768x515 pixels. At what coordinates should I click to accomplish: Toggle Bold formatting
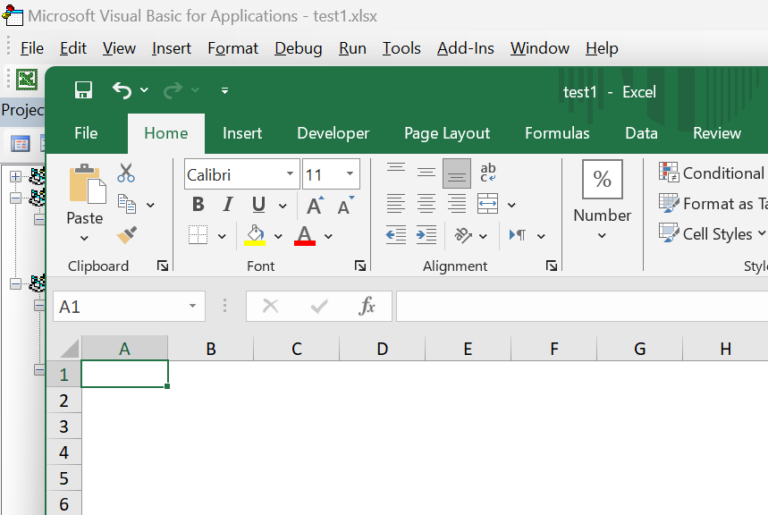pos(198,205)
